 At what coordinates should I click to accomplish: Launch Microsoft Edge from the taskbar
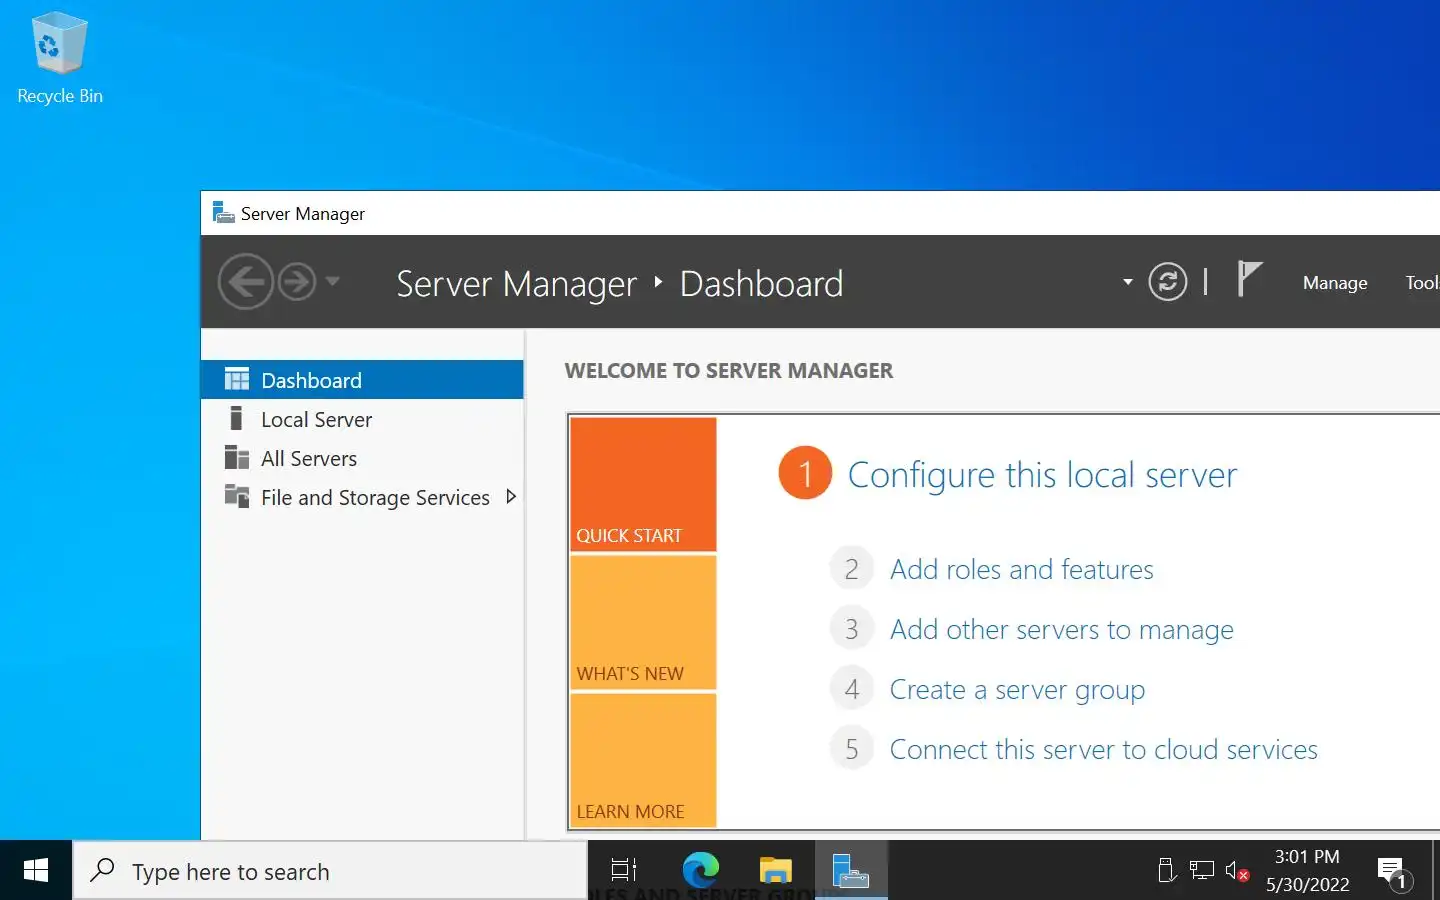(700, 870)
